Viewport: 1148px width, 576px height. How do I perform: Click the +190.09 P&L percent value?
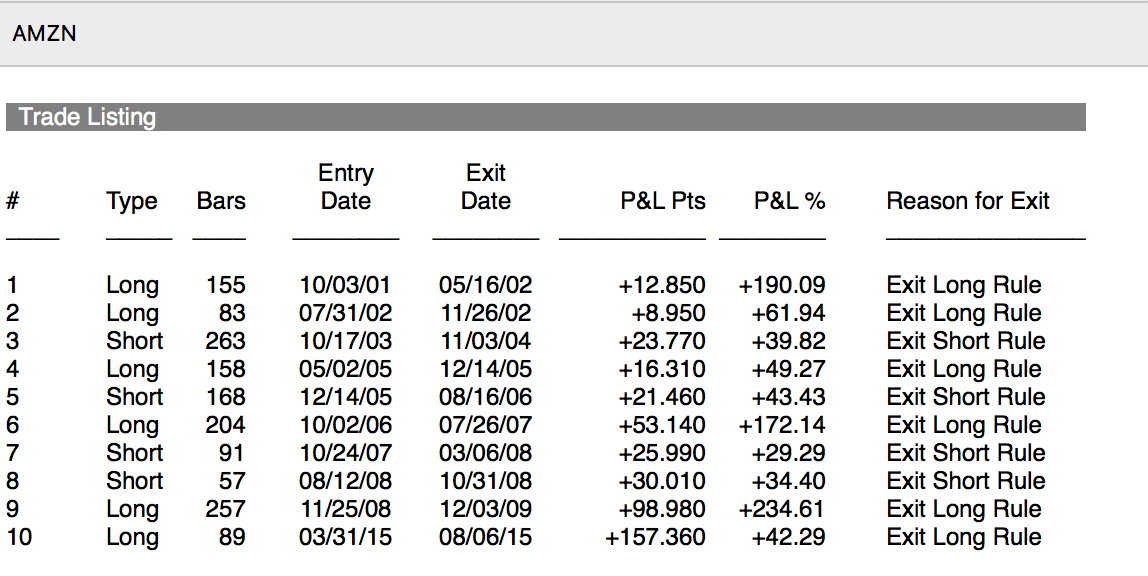(782, 285)
